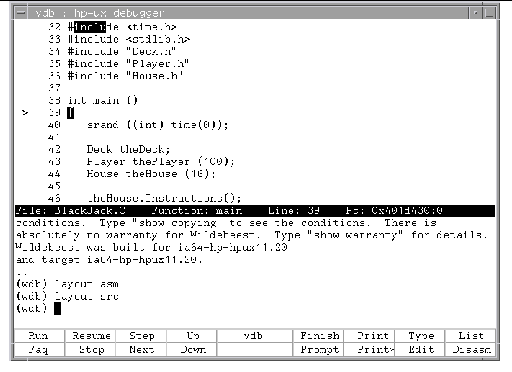Click line number 44 in the source gutter

coord(54,174)
